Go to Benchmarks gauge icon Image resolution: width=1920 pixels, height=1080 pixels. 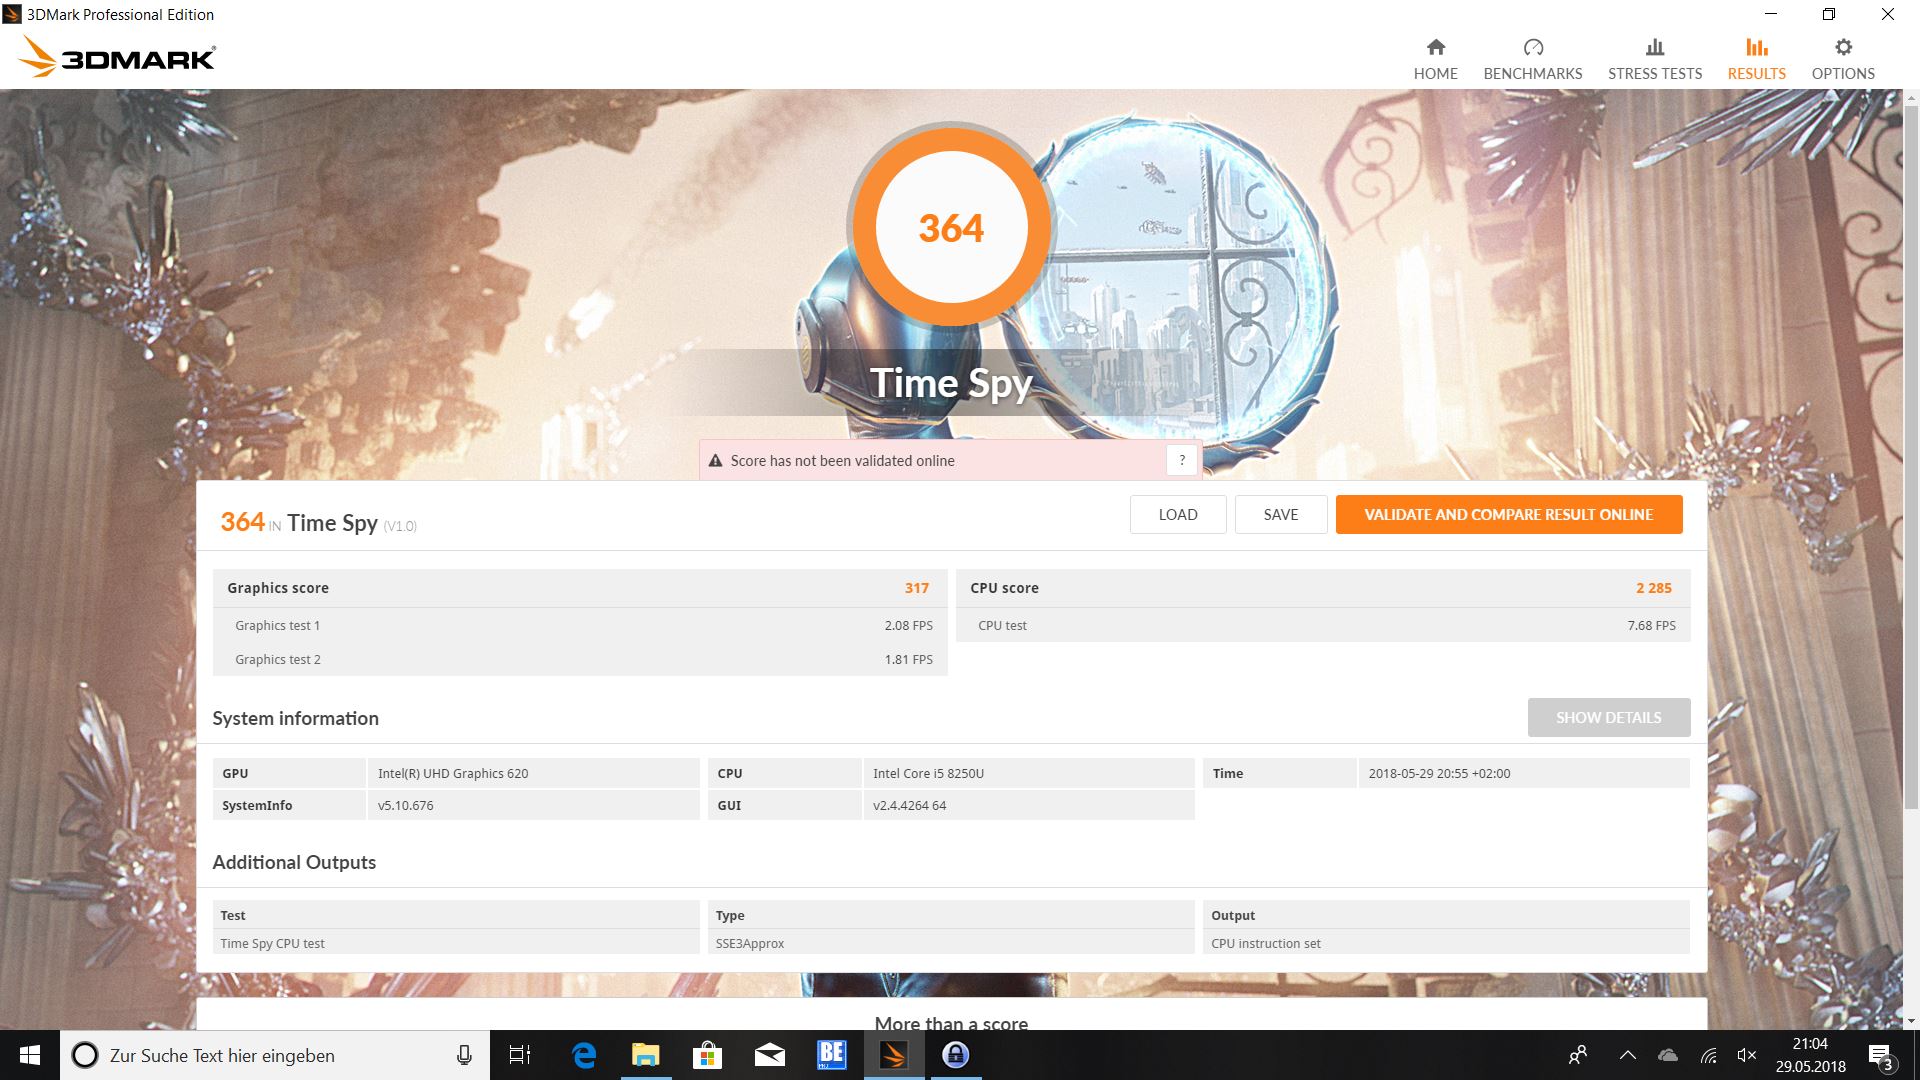[1532, 48]
